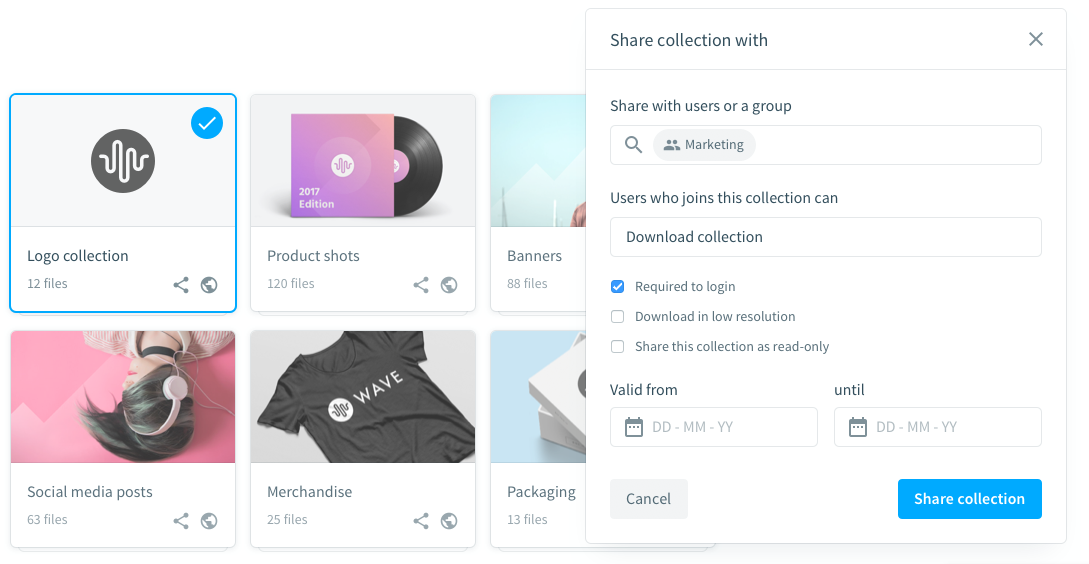Close the Share collection dialog
This screenshot has width=1089, height=564.
pos(1036,40)
